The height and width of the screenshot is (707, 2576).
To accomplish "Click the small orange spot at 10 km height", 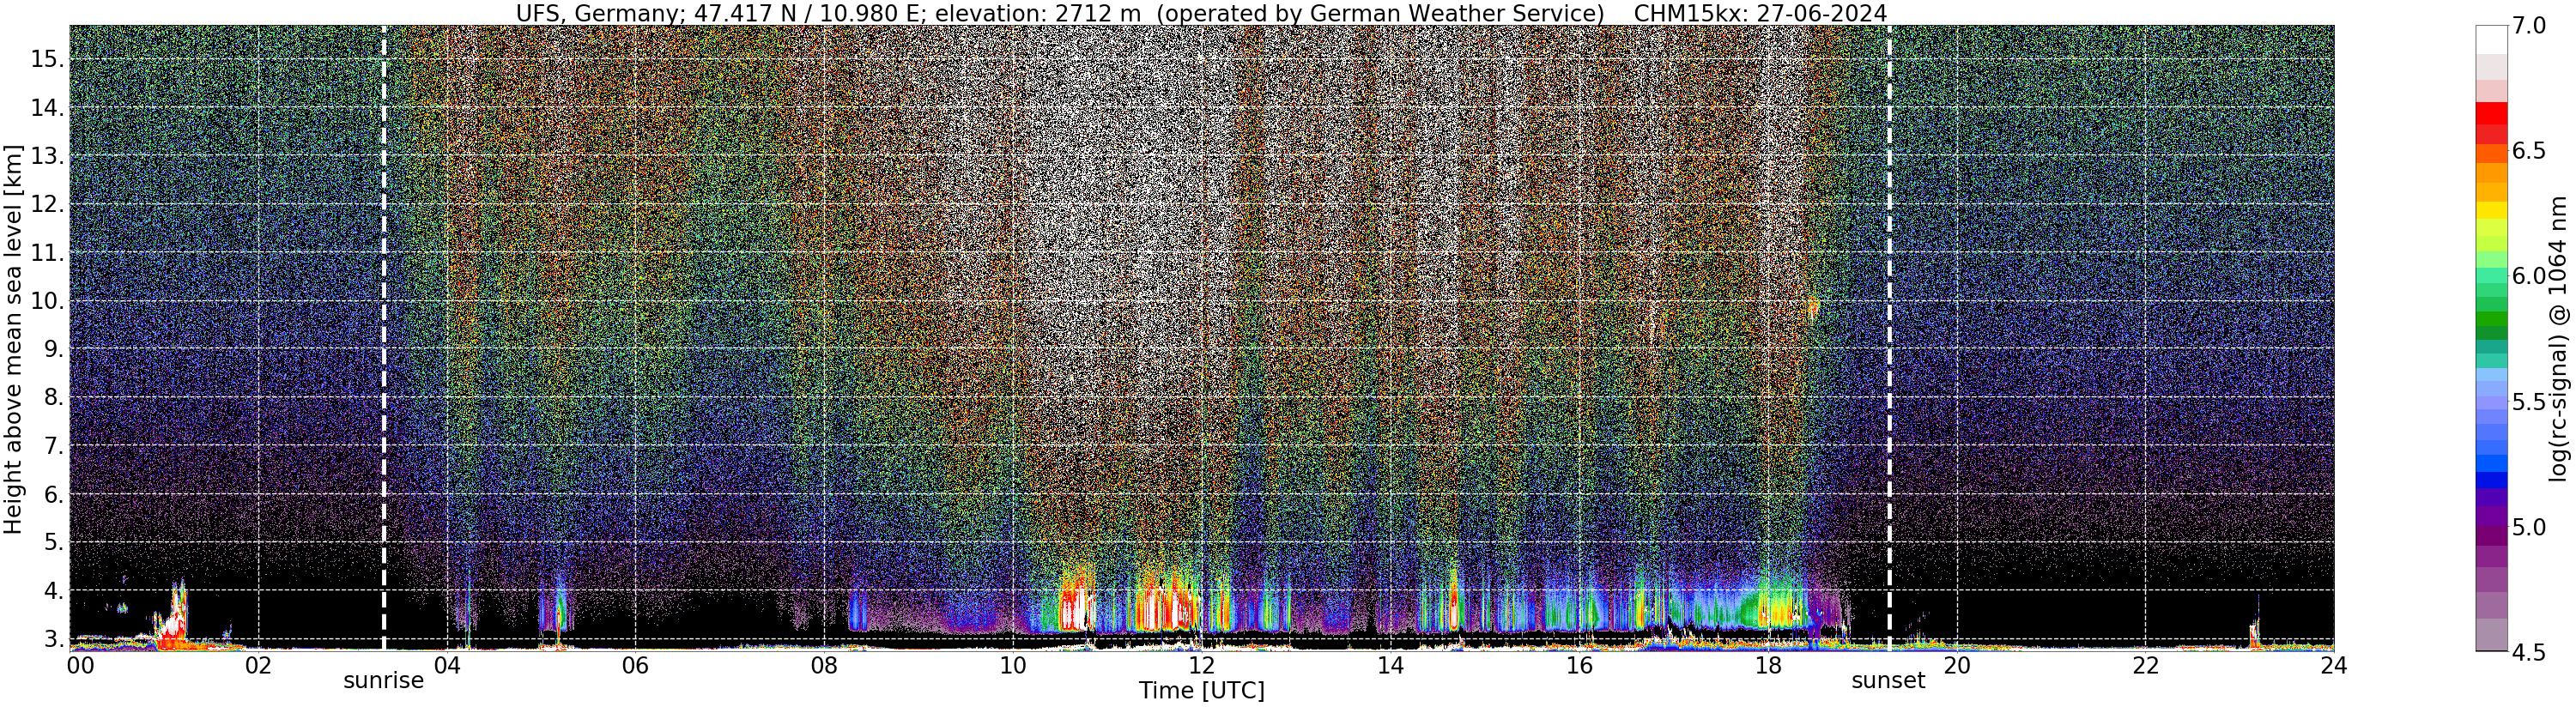I will (x=1811, y=306).
